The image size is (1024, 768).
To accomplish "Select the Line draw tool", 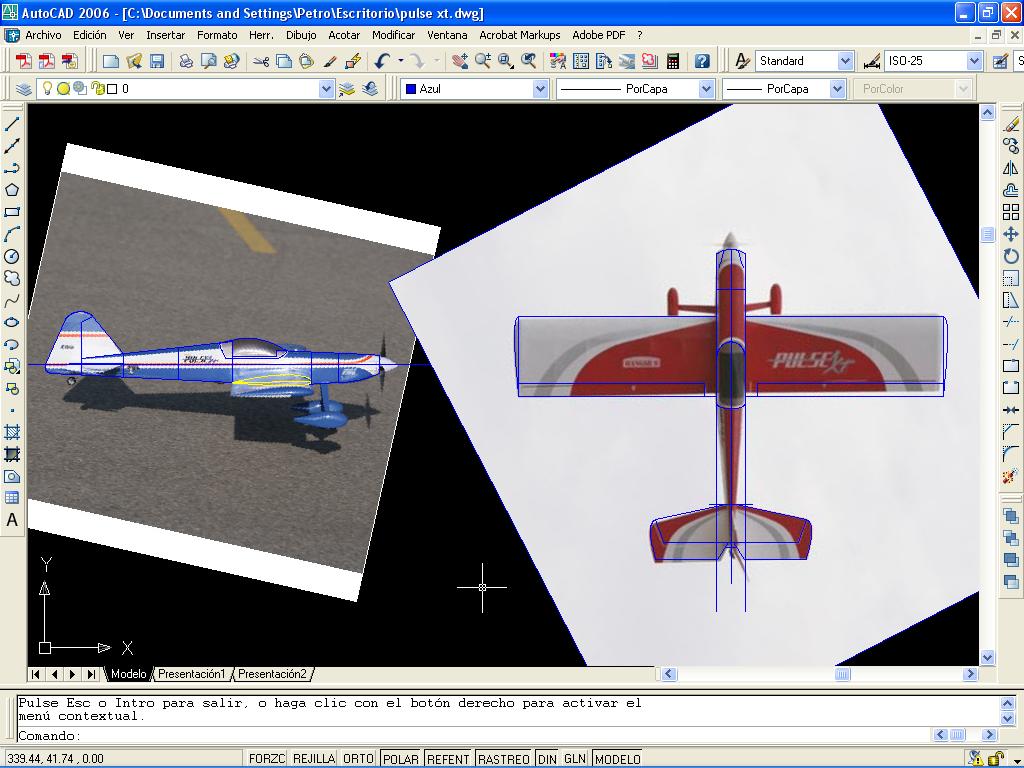I will coord(12,124).
